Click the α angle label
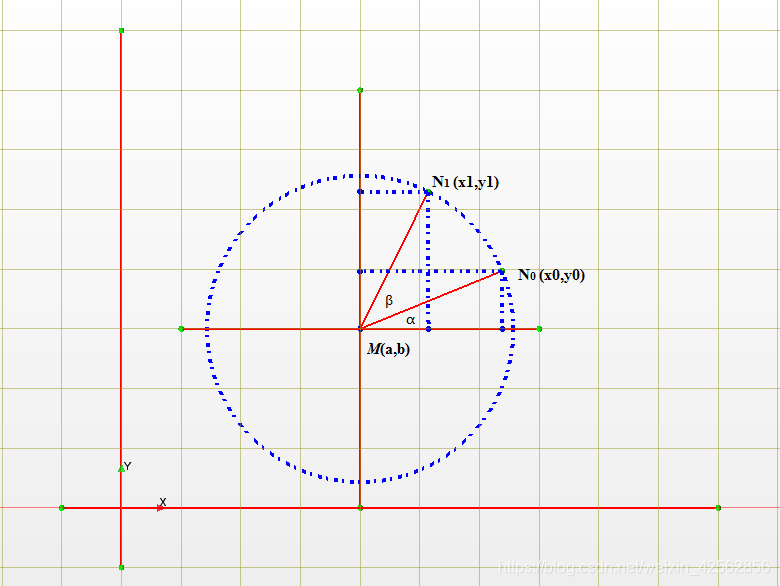The height and width of the screenshot is (586, 780). (x=410, y=320)
